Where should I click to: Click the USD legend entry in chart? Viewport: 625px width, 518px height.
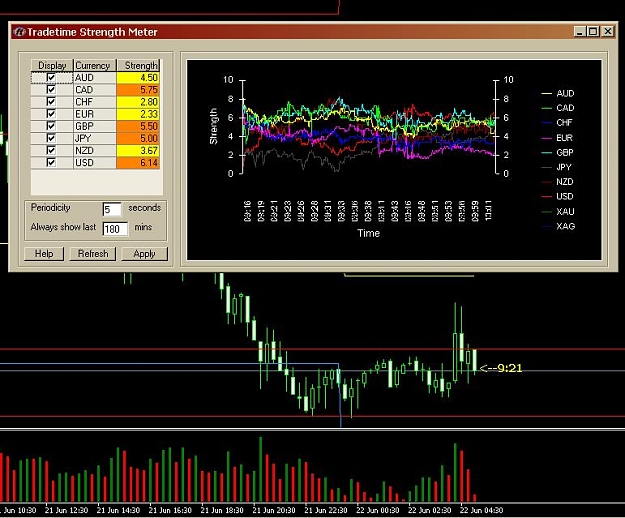pos(558,196)
